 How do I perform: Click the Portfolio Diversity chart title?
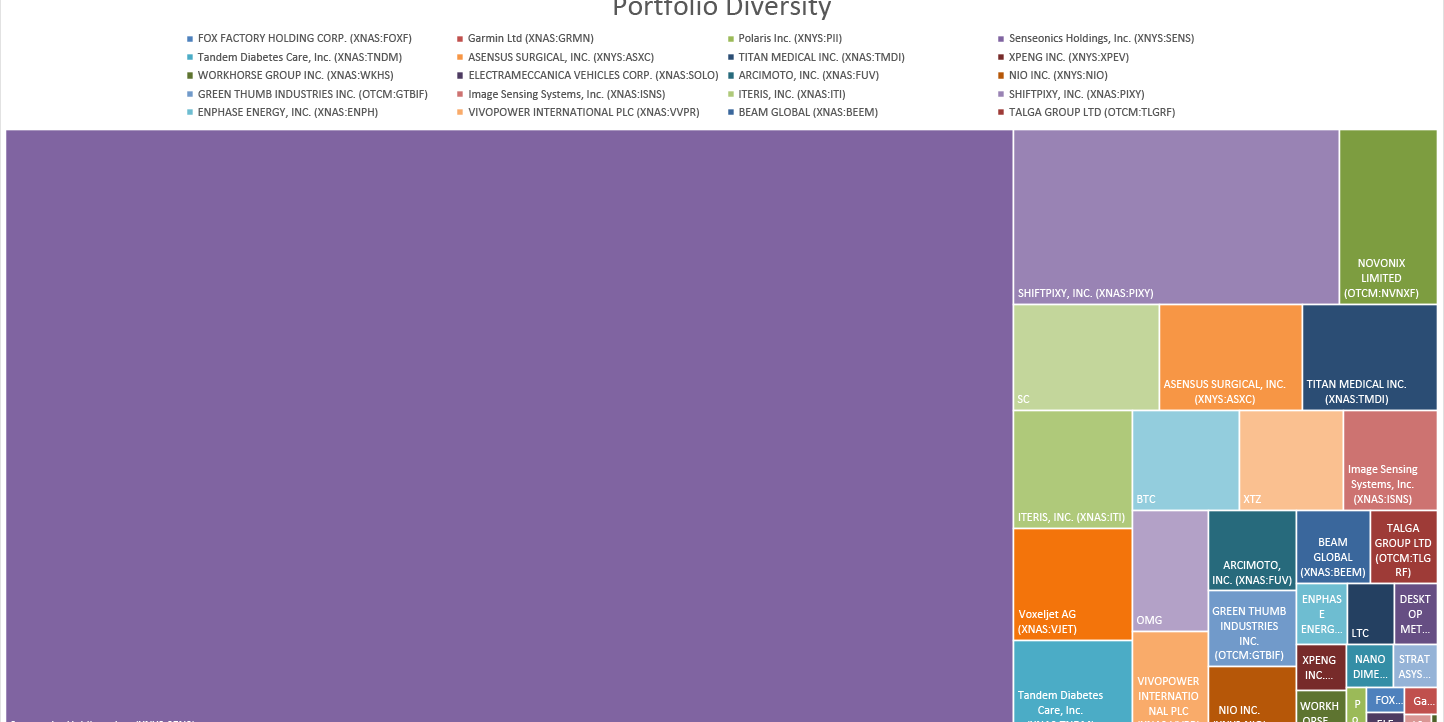click(721, 9)
